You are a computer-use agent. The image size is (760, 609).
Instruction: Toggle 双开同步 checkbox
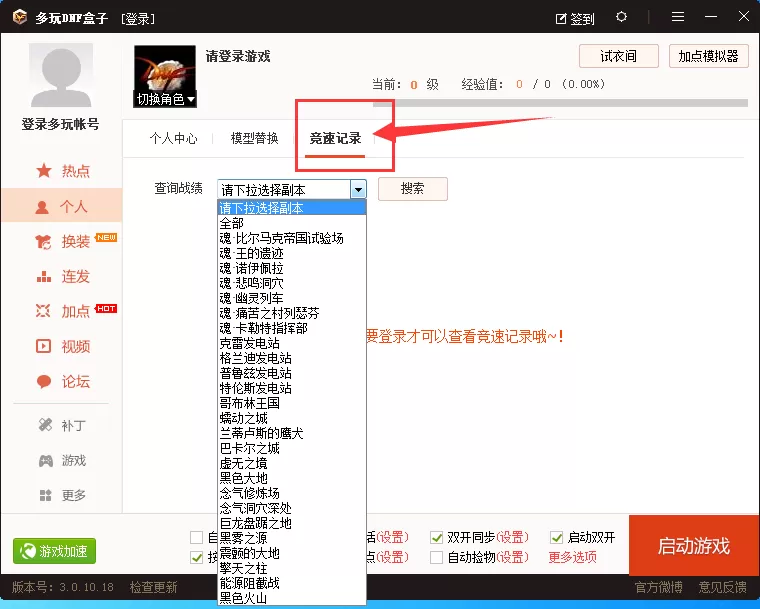click(x=437, y=538)
